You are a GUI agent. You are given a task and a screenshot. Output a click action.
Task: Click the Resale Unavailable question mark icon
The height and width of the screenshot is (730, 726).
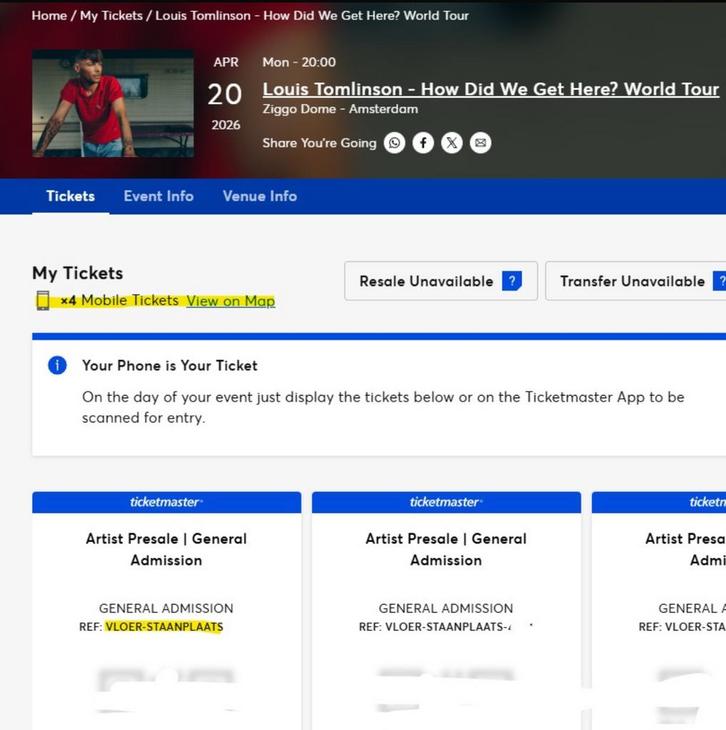512,281
